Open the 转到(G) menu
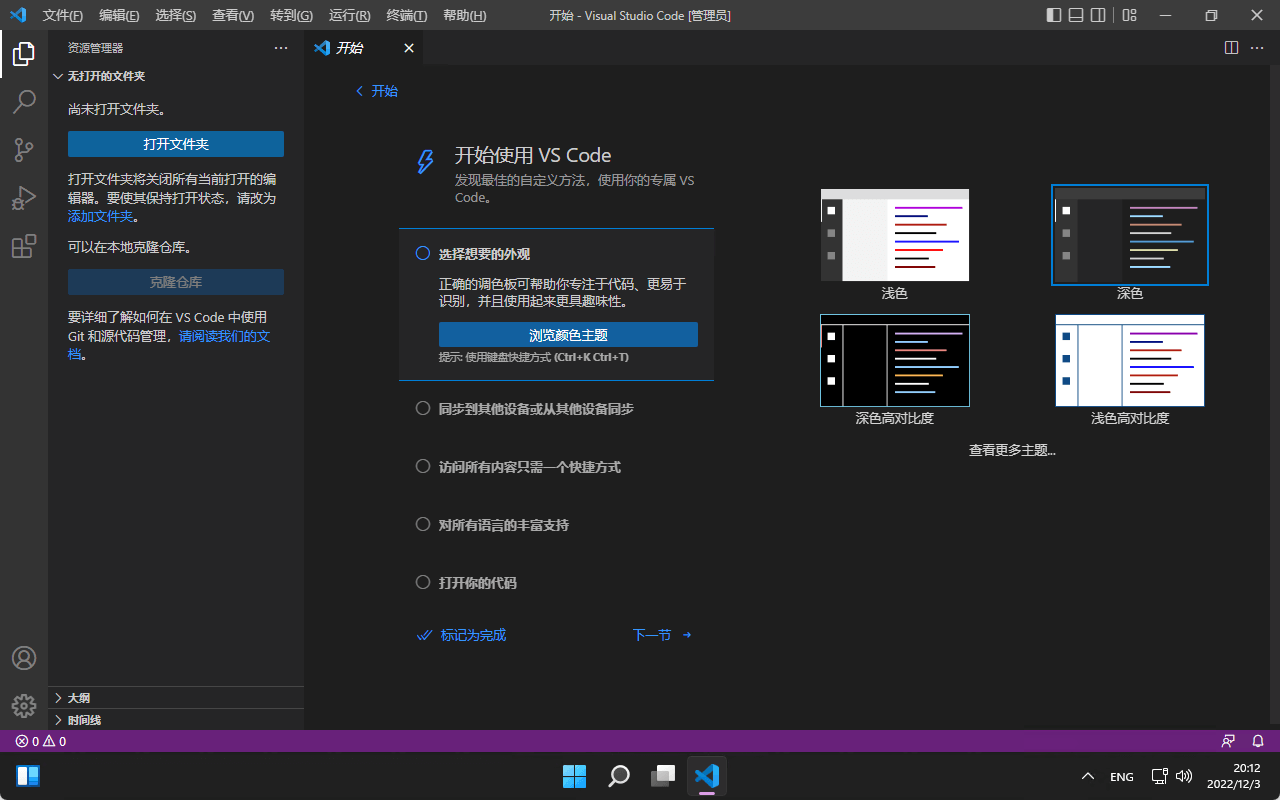This screenshot has height=800, width=1280. pos(291,16)
